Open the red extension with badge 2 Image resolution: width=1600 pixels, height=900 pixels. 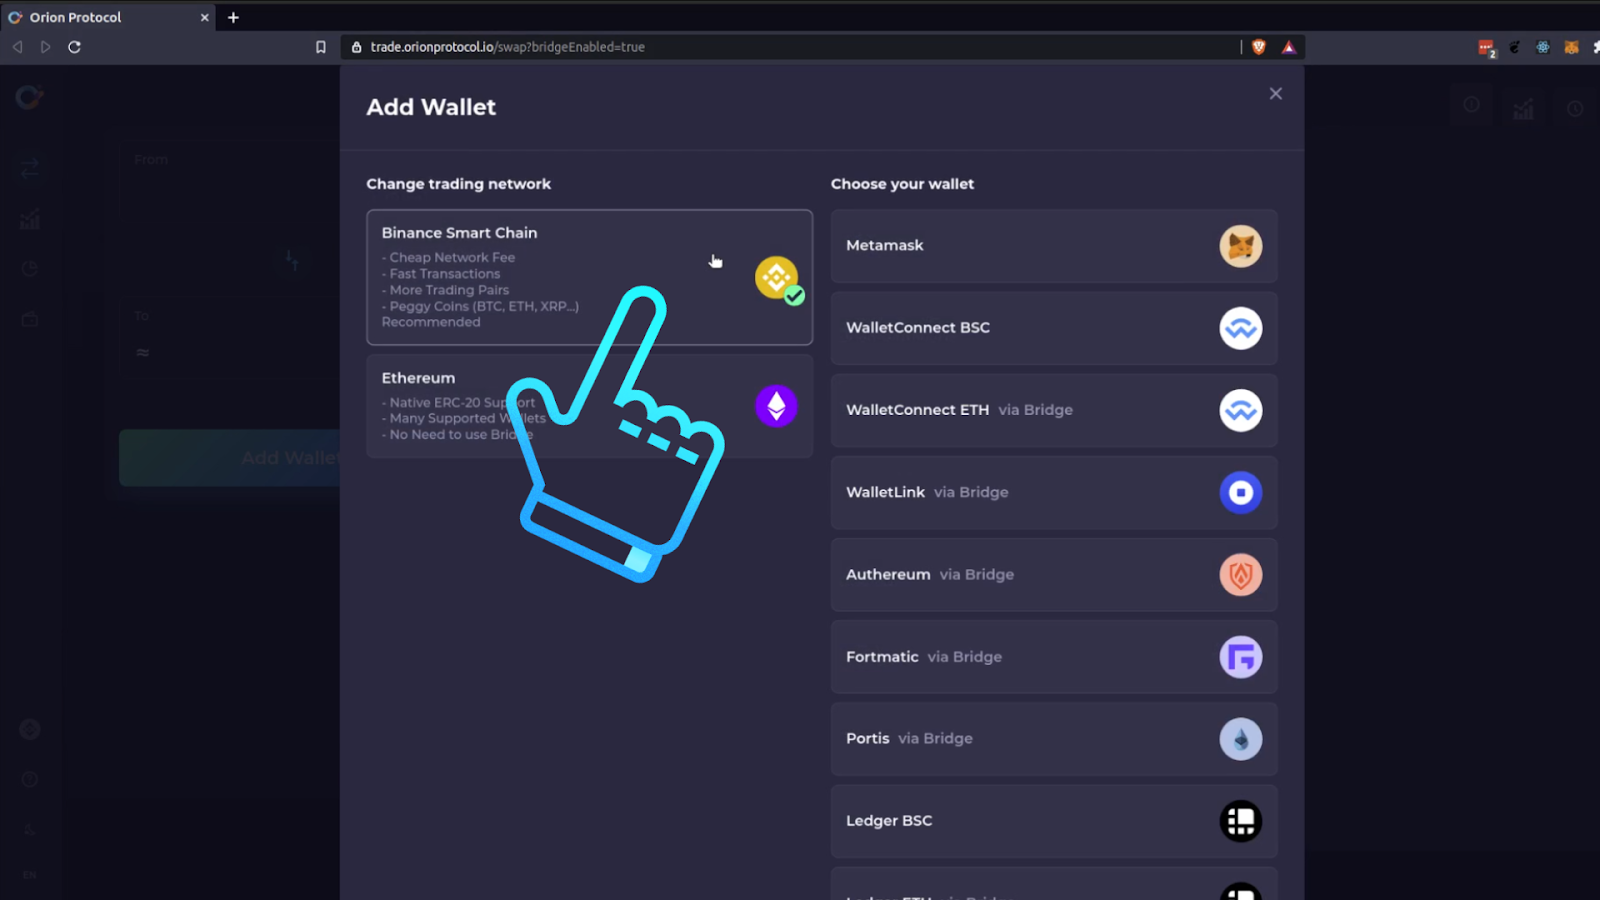(1487, 48)
